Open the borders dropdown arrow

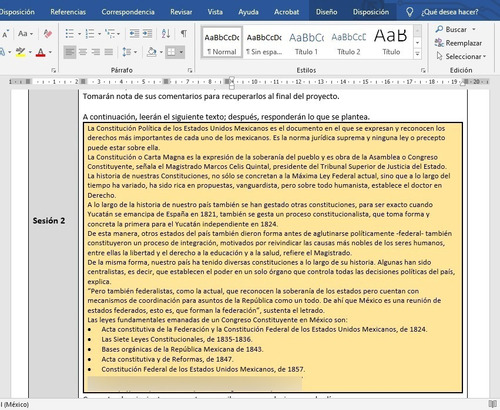pos(181,52)
